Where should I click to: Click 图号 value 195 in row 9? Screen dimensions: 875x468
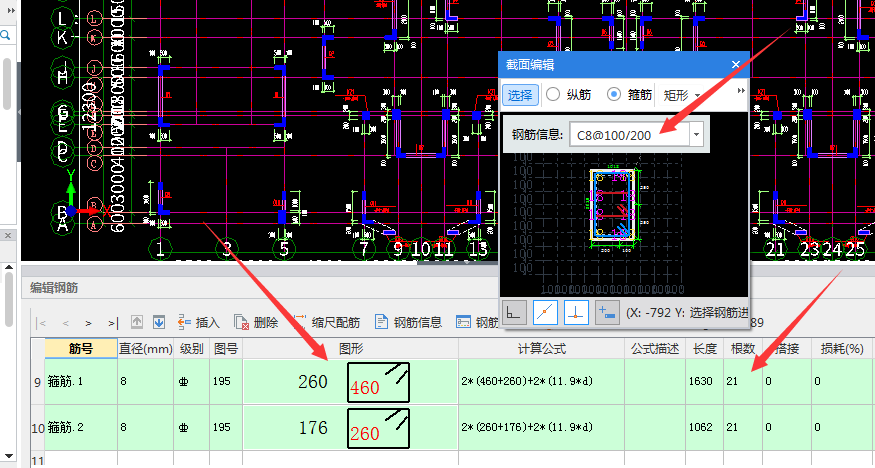pos(222,382)
